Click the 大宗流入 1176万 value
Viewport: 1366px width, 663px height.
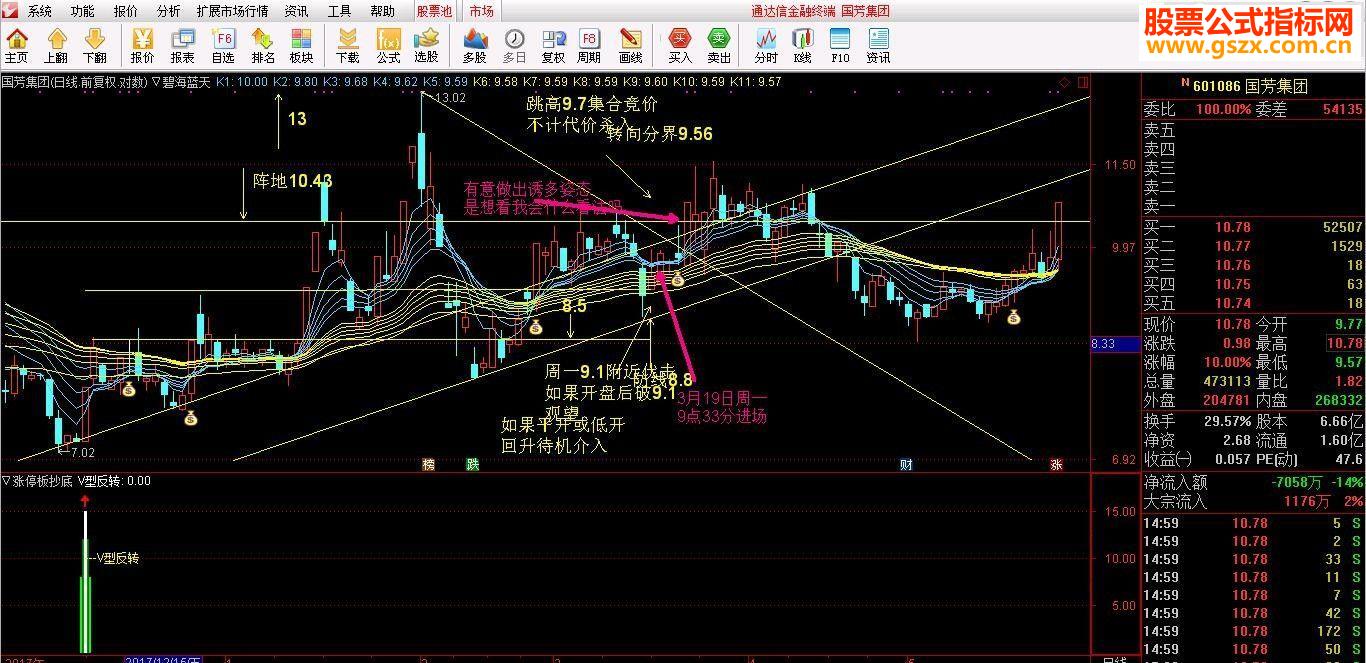click(x=1307, y=501)
